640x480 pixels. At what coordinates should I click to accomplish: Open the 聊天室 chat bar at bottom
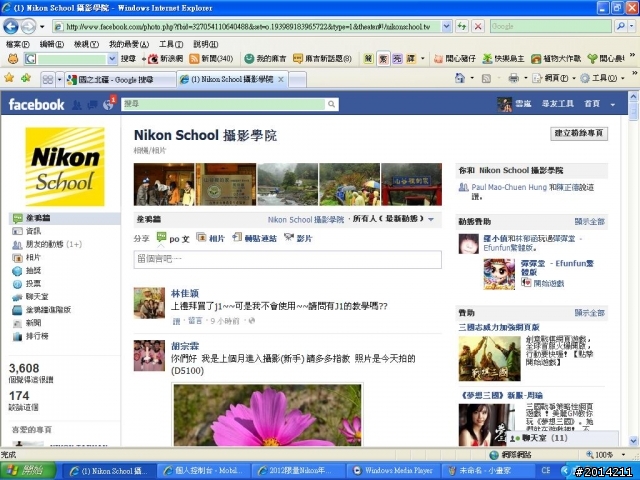click(562, 438)
